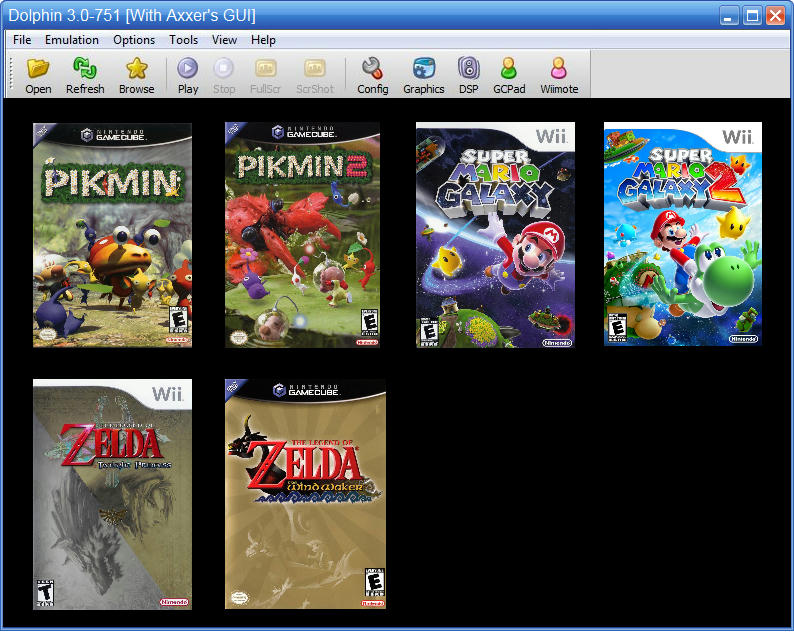
Task: Open the Tools menu
Action: [x=183, y=39]
